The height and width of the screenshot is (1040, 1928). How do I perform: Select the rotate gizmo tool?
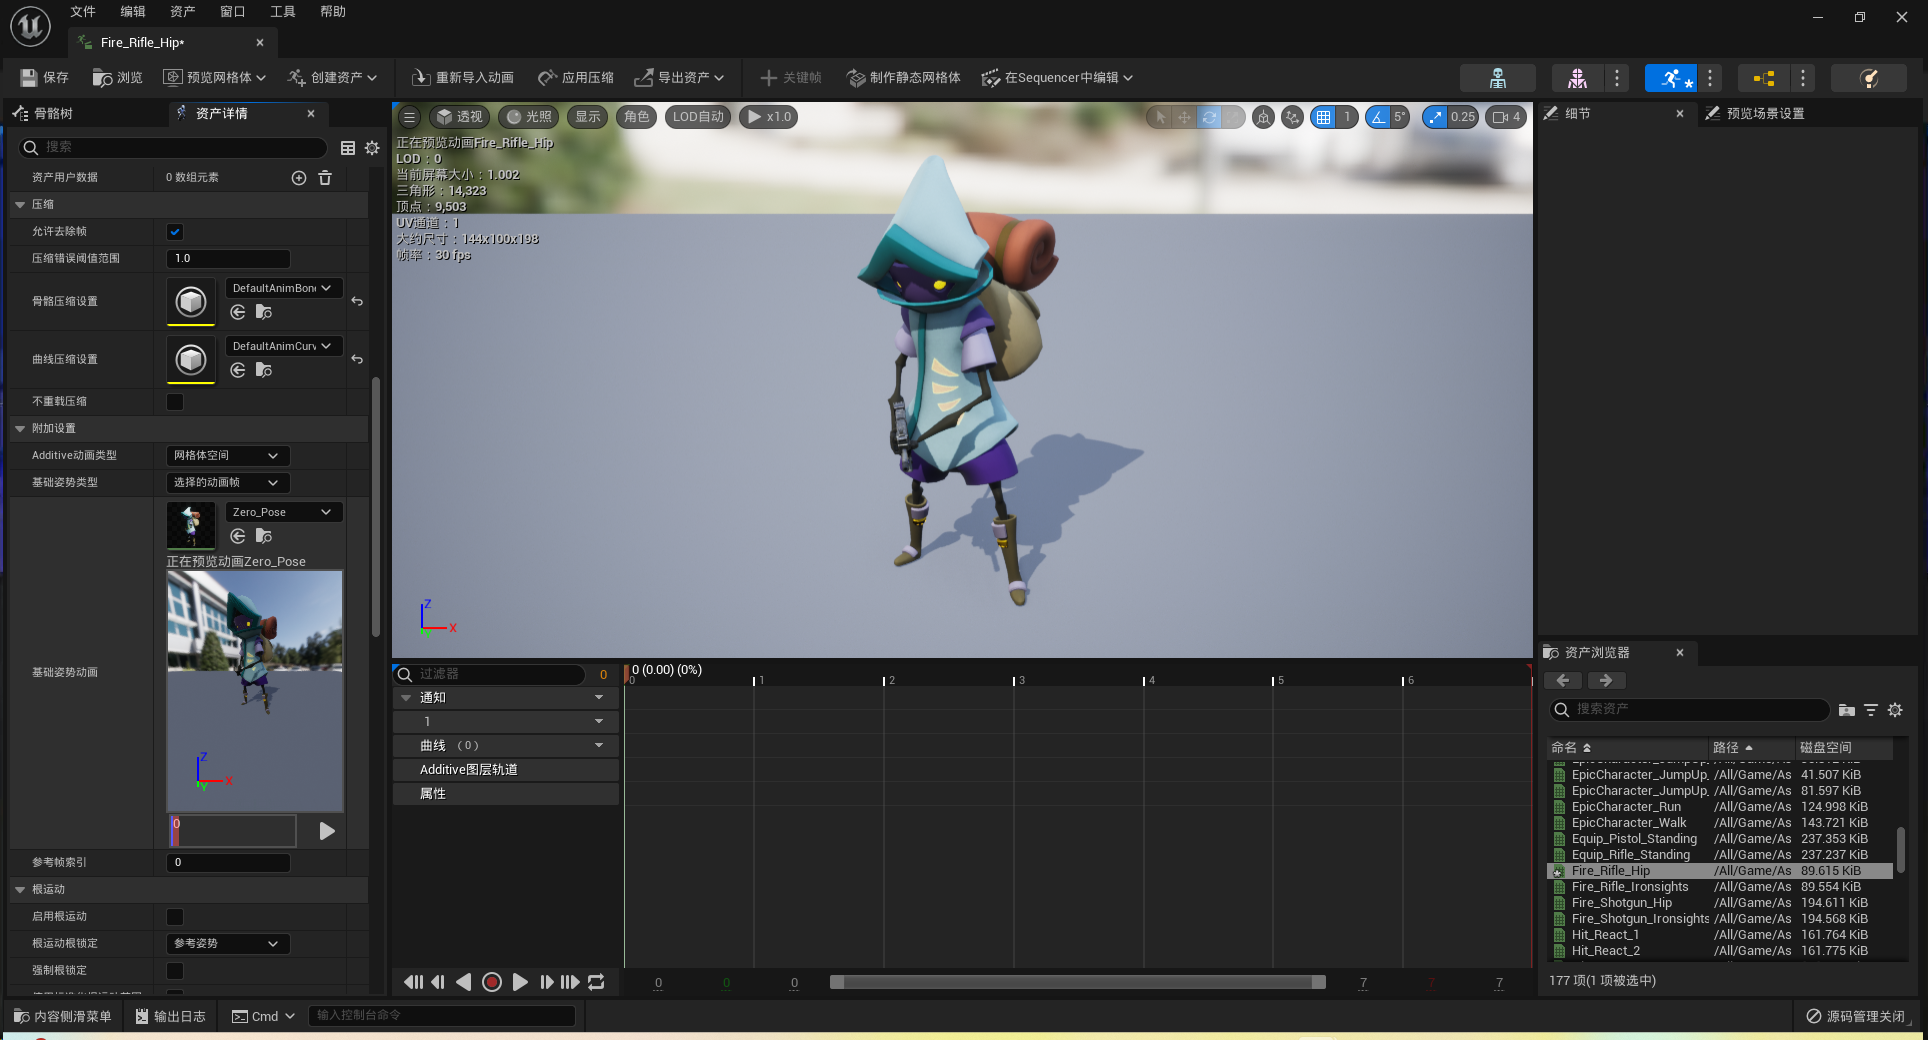click(1209, 117)
